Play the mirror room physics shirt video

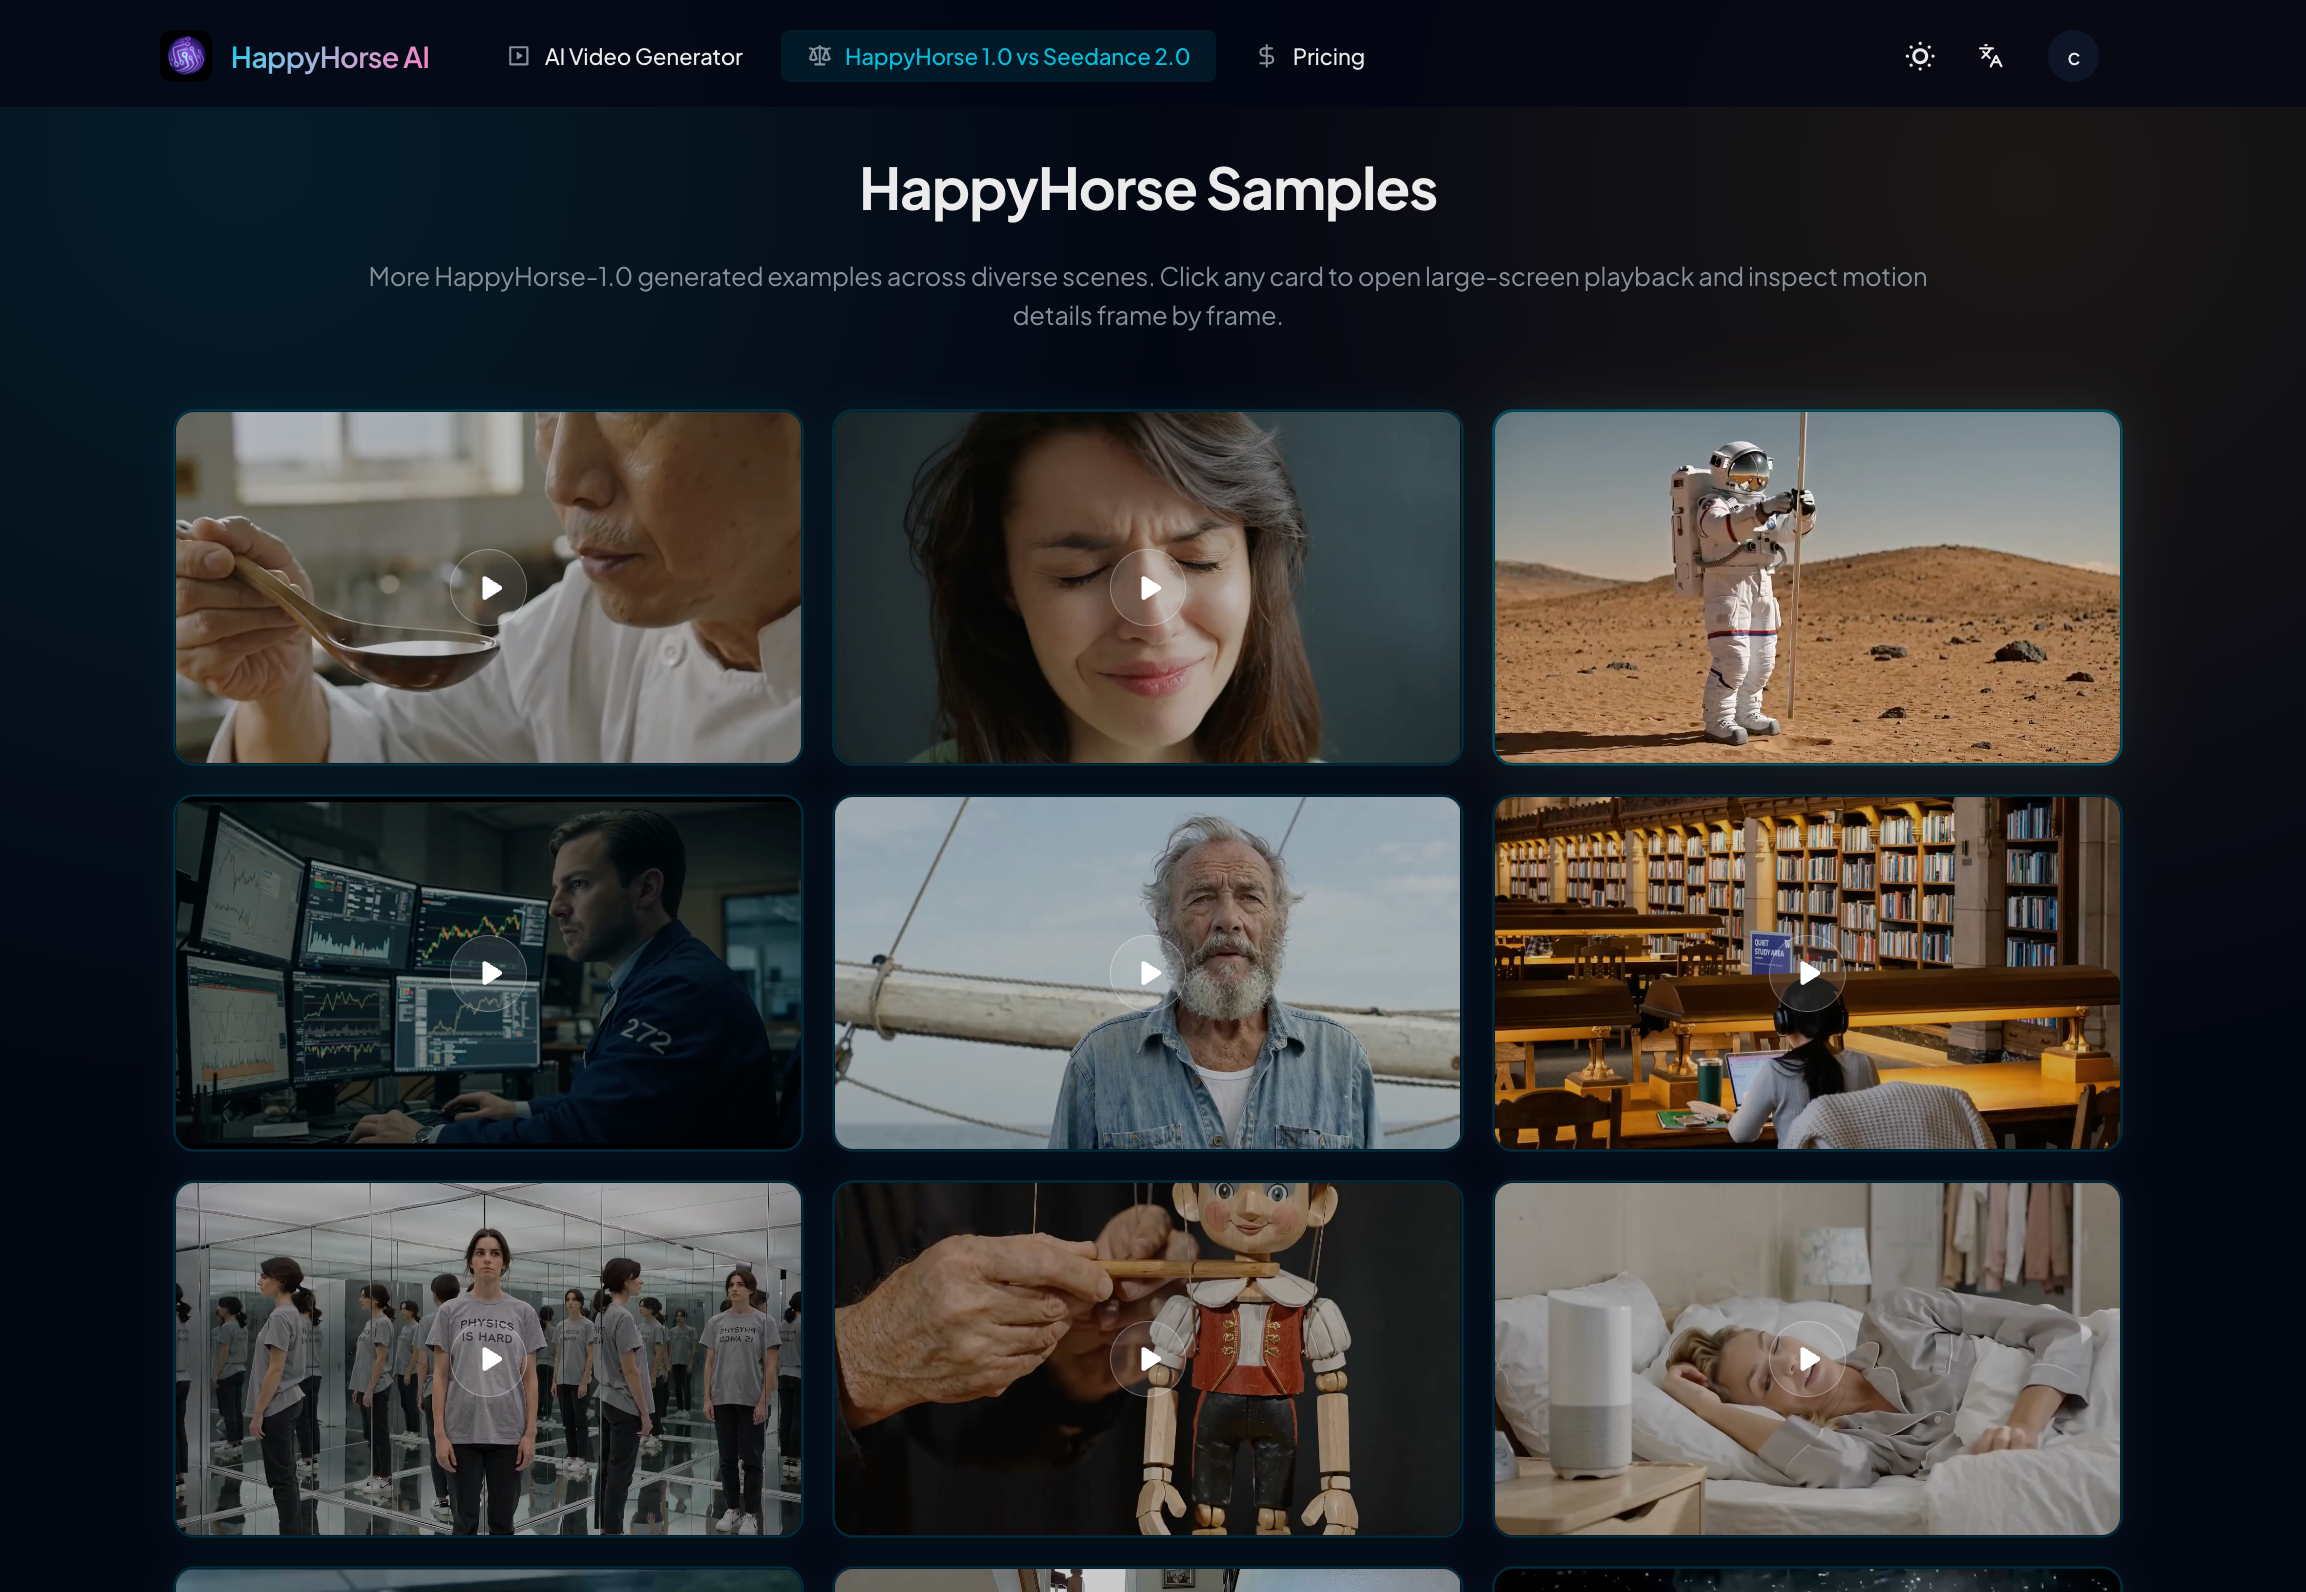coord(489,1358)
